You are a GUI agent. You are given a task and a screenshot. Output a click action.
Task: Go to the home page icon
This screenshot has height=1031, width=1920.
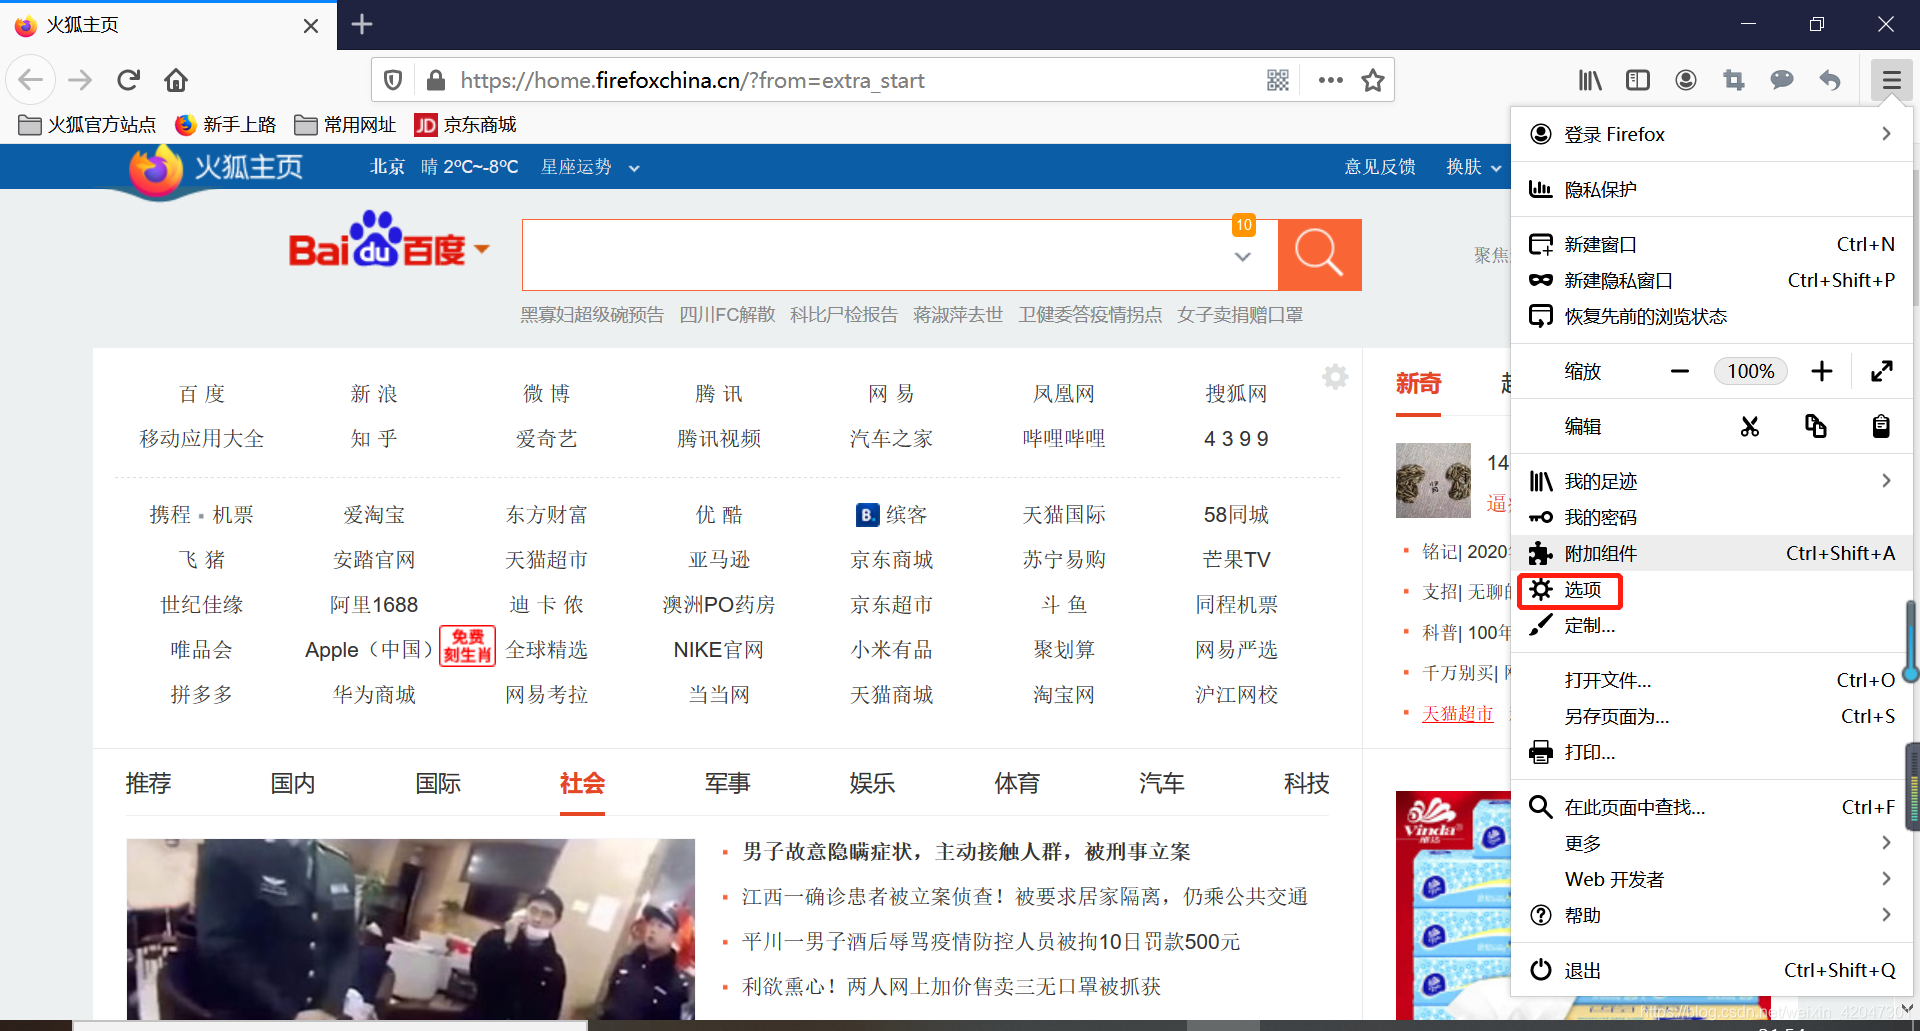[x=176, y=80]
